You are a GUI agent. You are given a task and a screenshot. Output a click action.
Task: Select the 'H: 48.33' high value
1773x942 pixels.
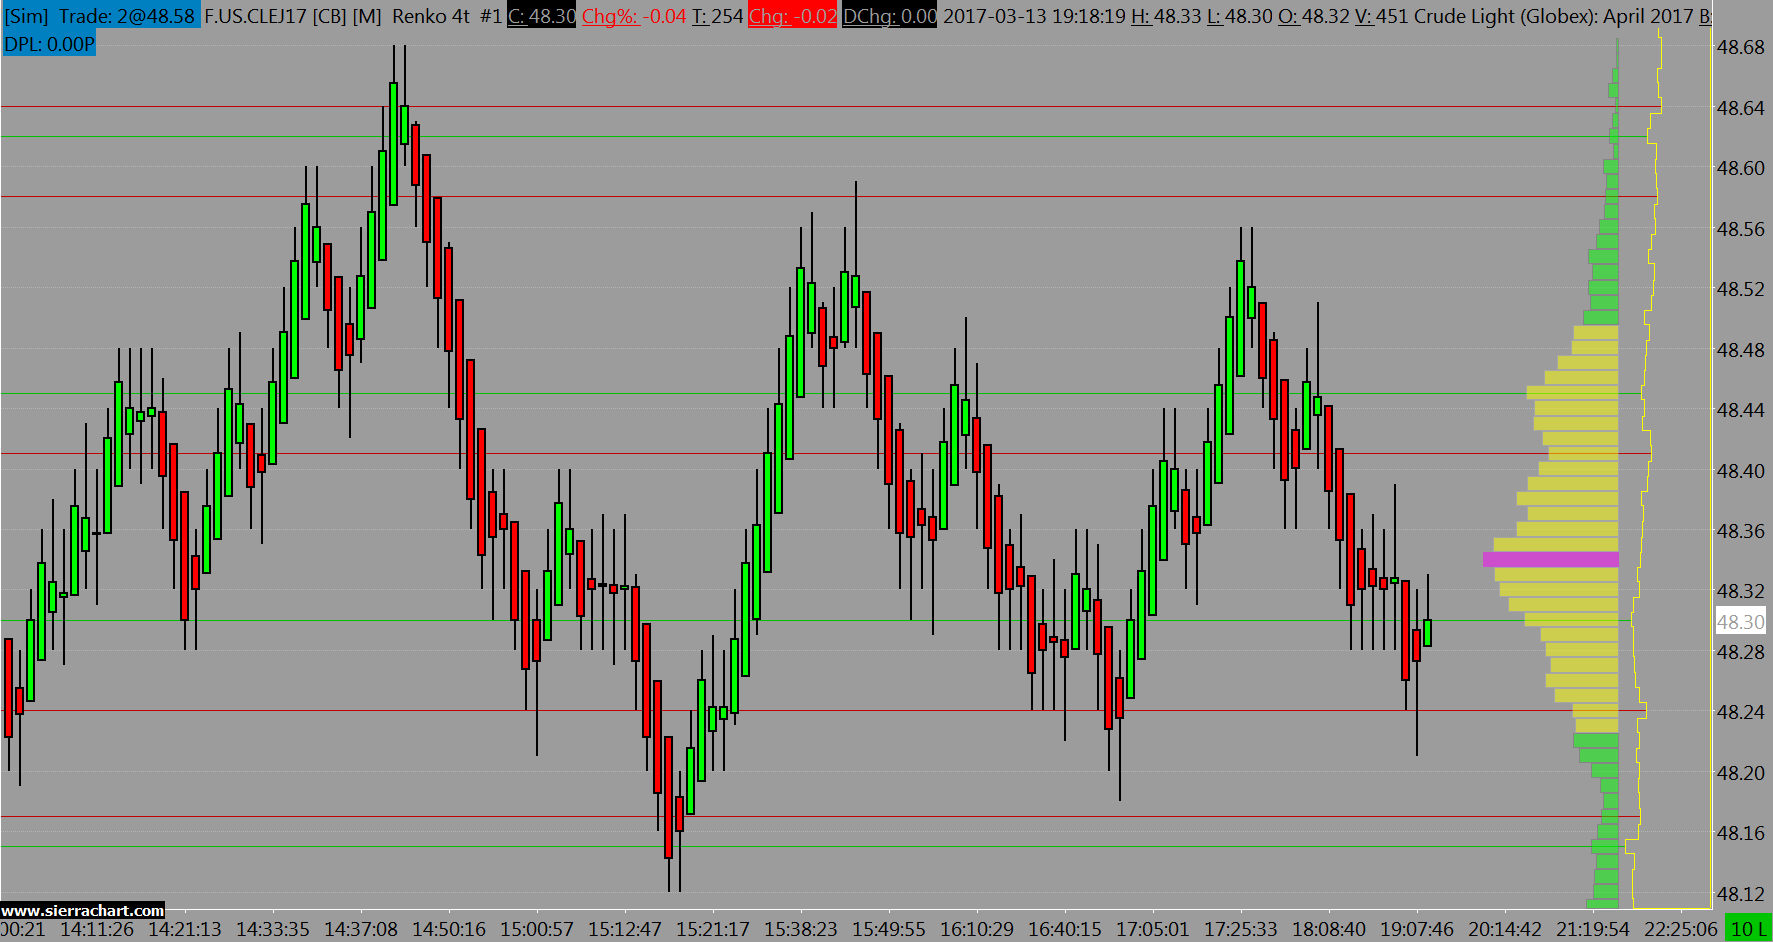[x=1166, y=16]
